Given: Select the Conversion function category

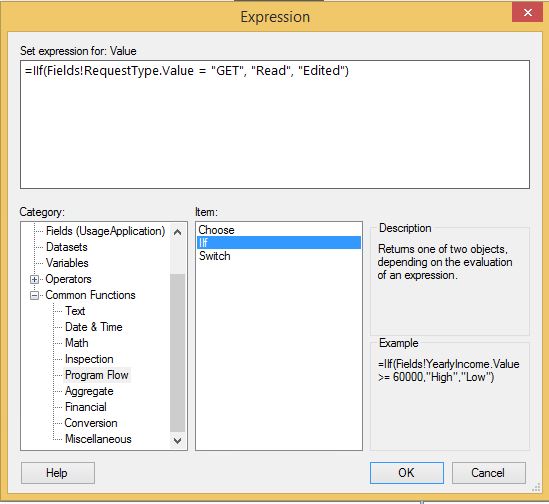Looking at the screenshot, I should click(x=91, y=423).
